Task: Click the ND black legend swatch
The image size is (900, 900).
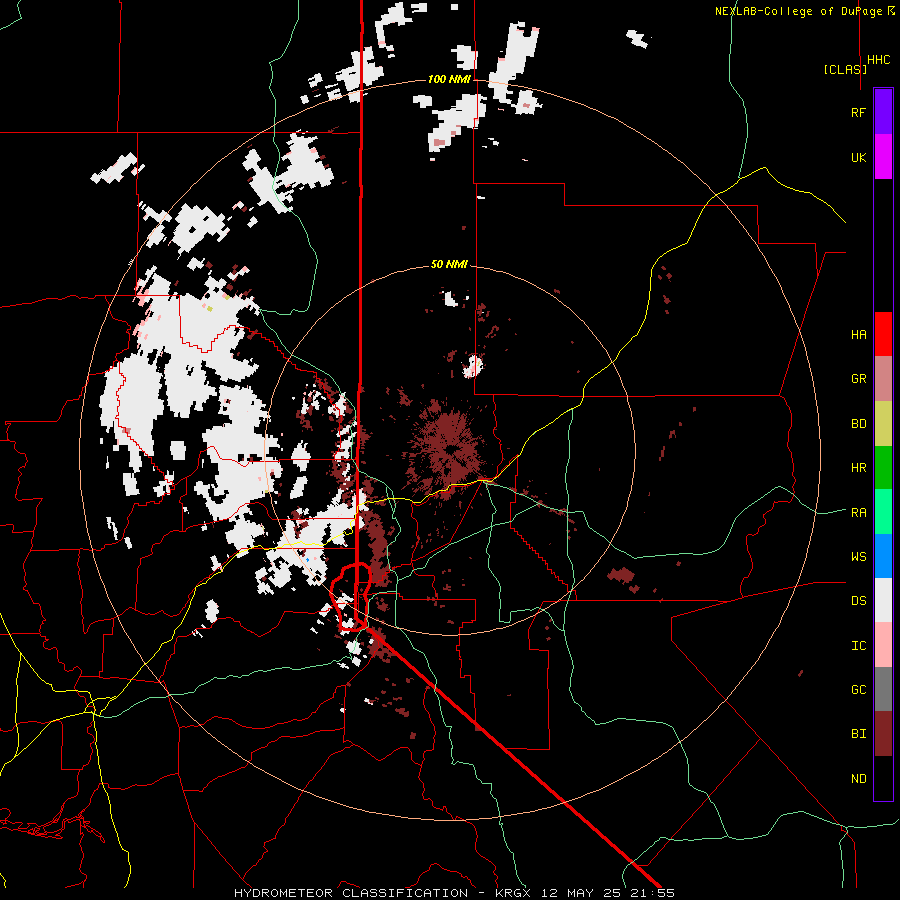Action: pyautogui.click(x=883, y=778)
